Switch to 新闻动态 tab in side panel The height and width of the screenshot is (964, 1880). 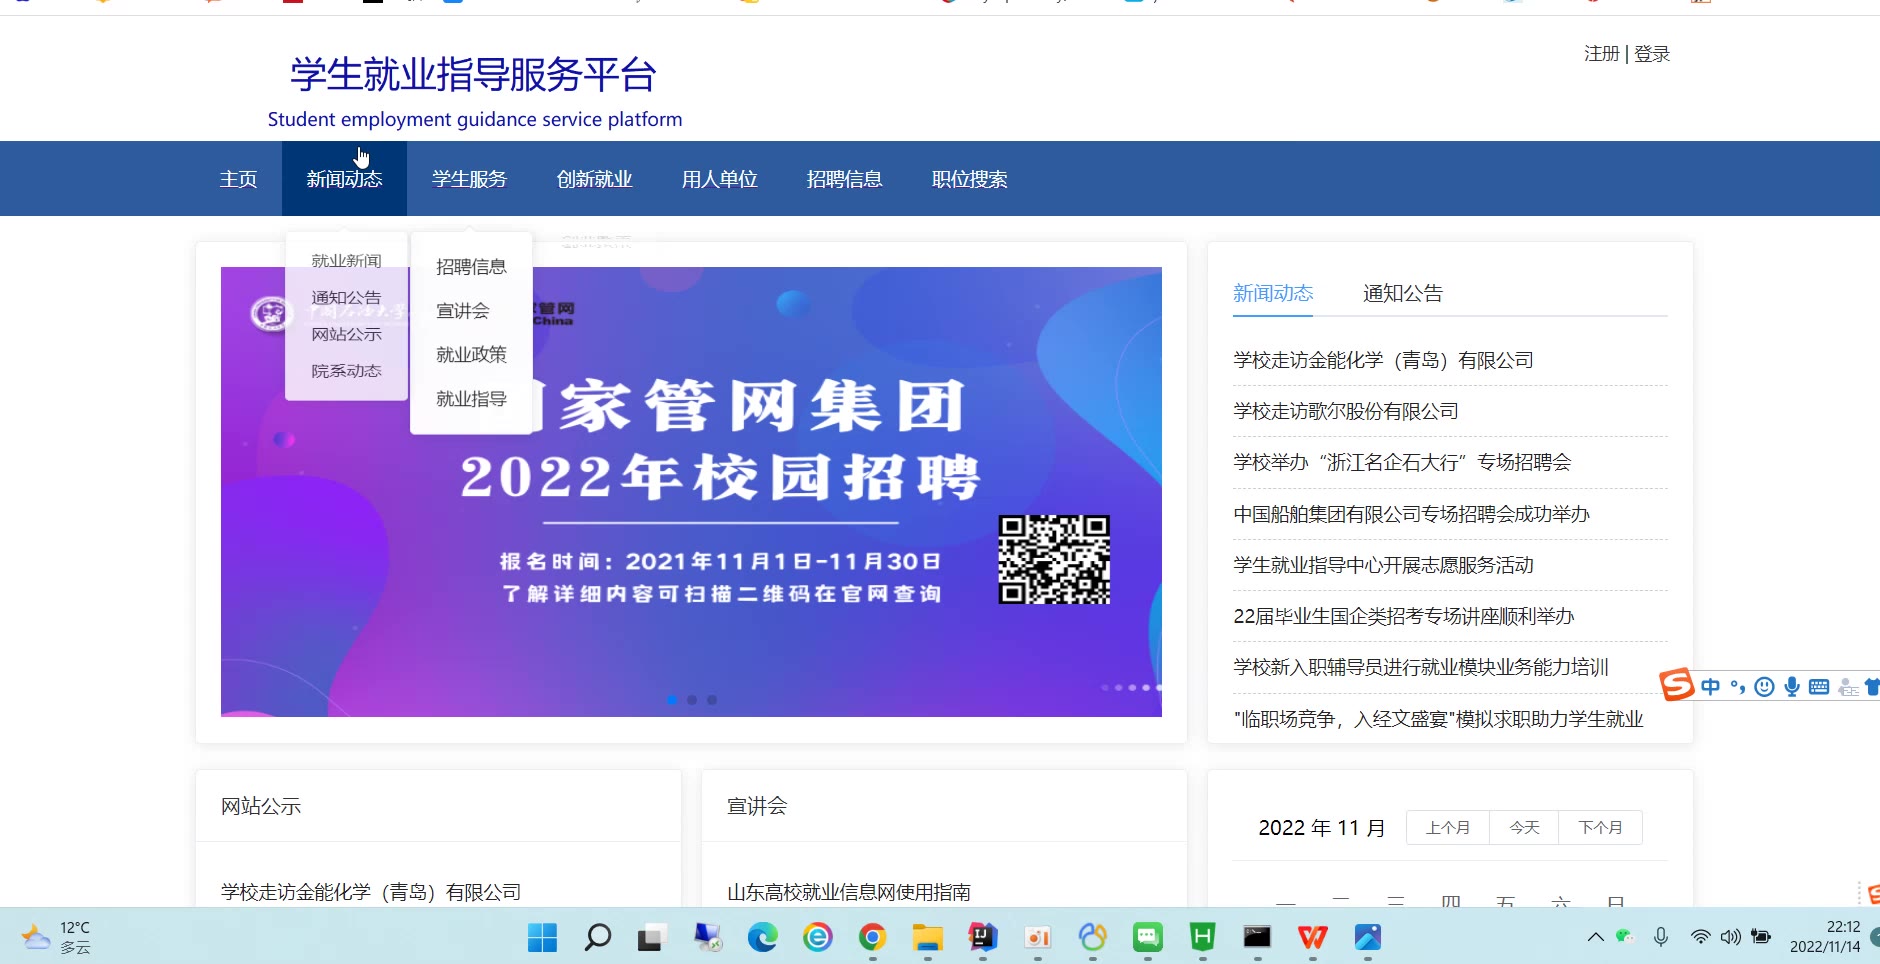coord(1272,293)
